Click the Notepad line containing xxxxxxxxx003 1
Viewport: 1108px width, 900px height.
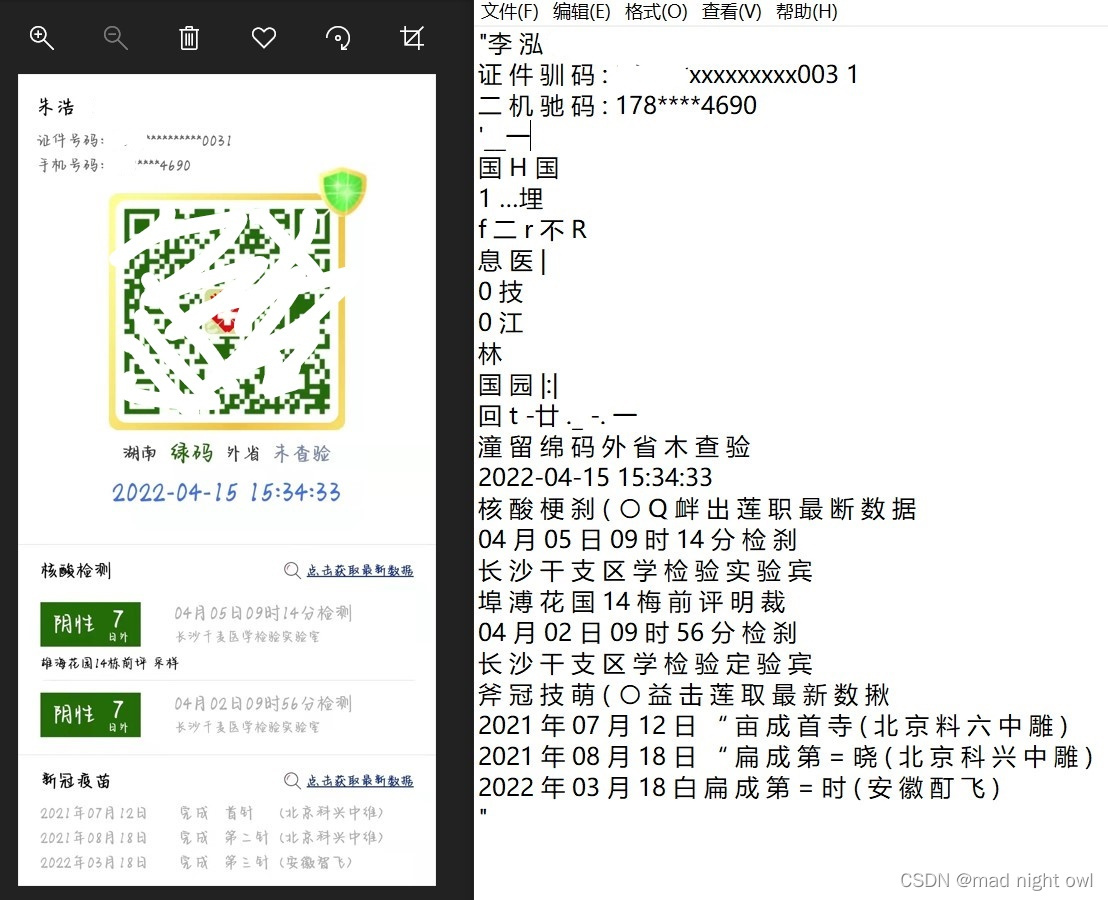coord(668,74)
